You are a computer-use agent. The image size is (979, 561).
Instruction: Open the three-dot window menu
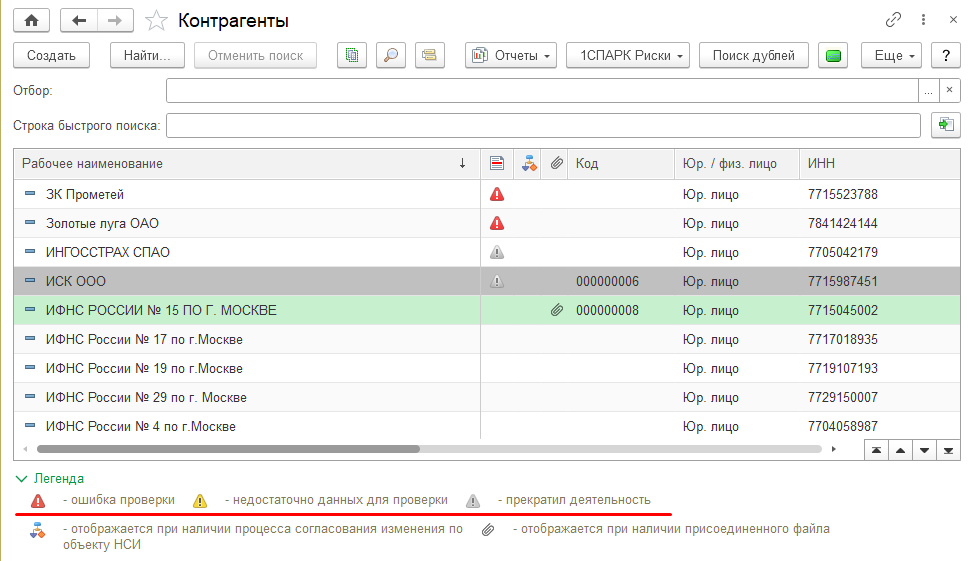pyautogui.click(x=923, y=20)
